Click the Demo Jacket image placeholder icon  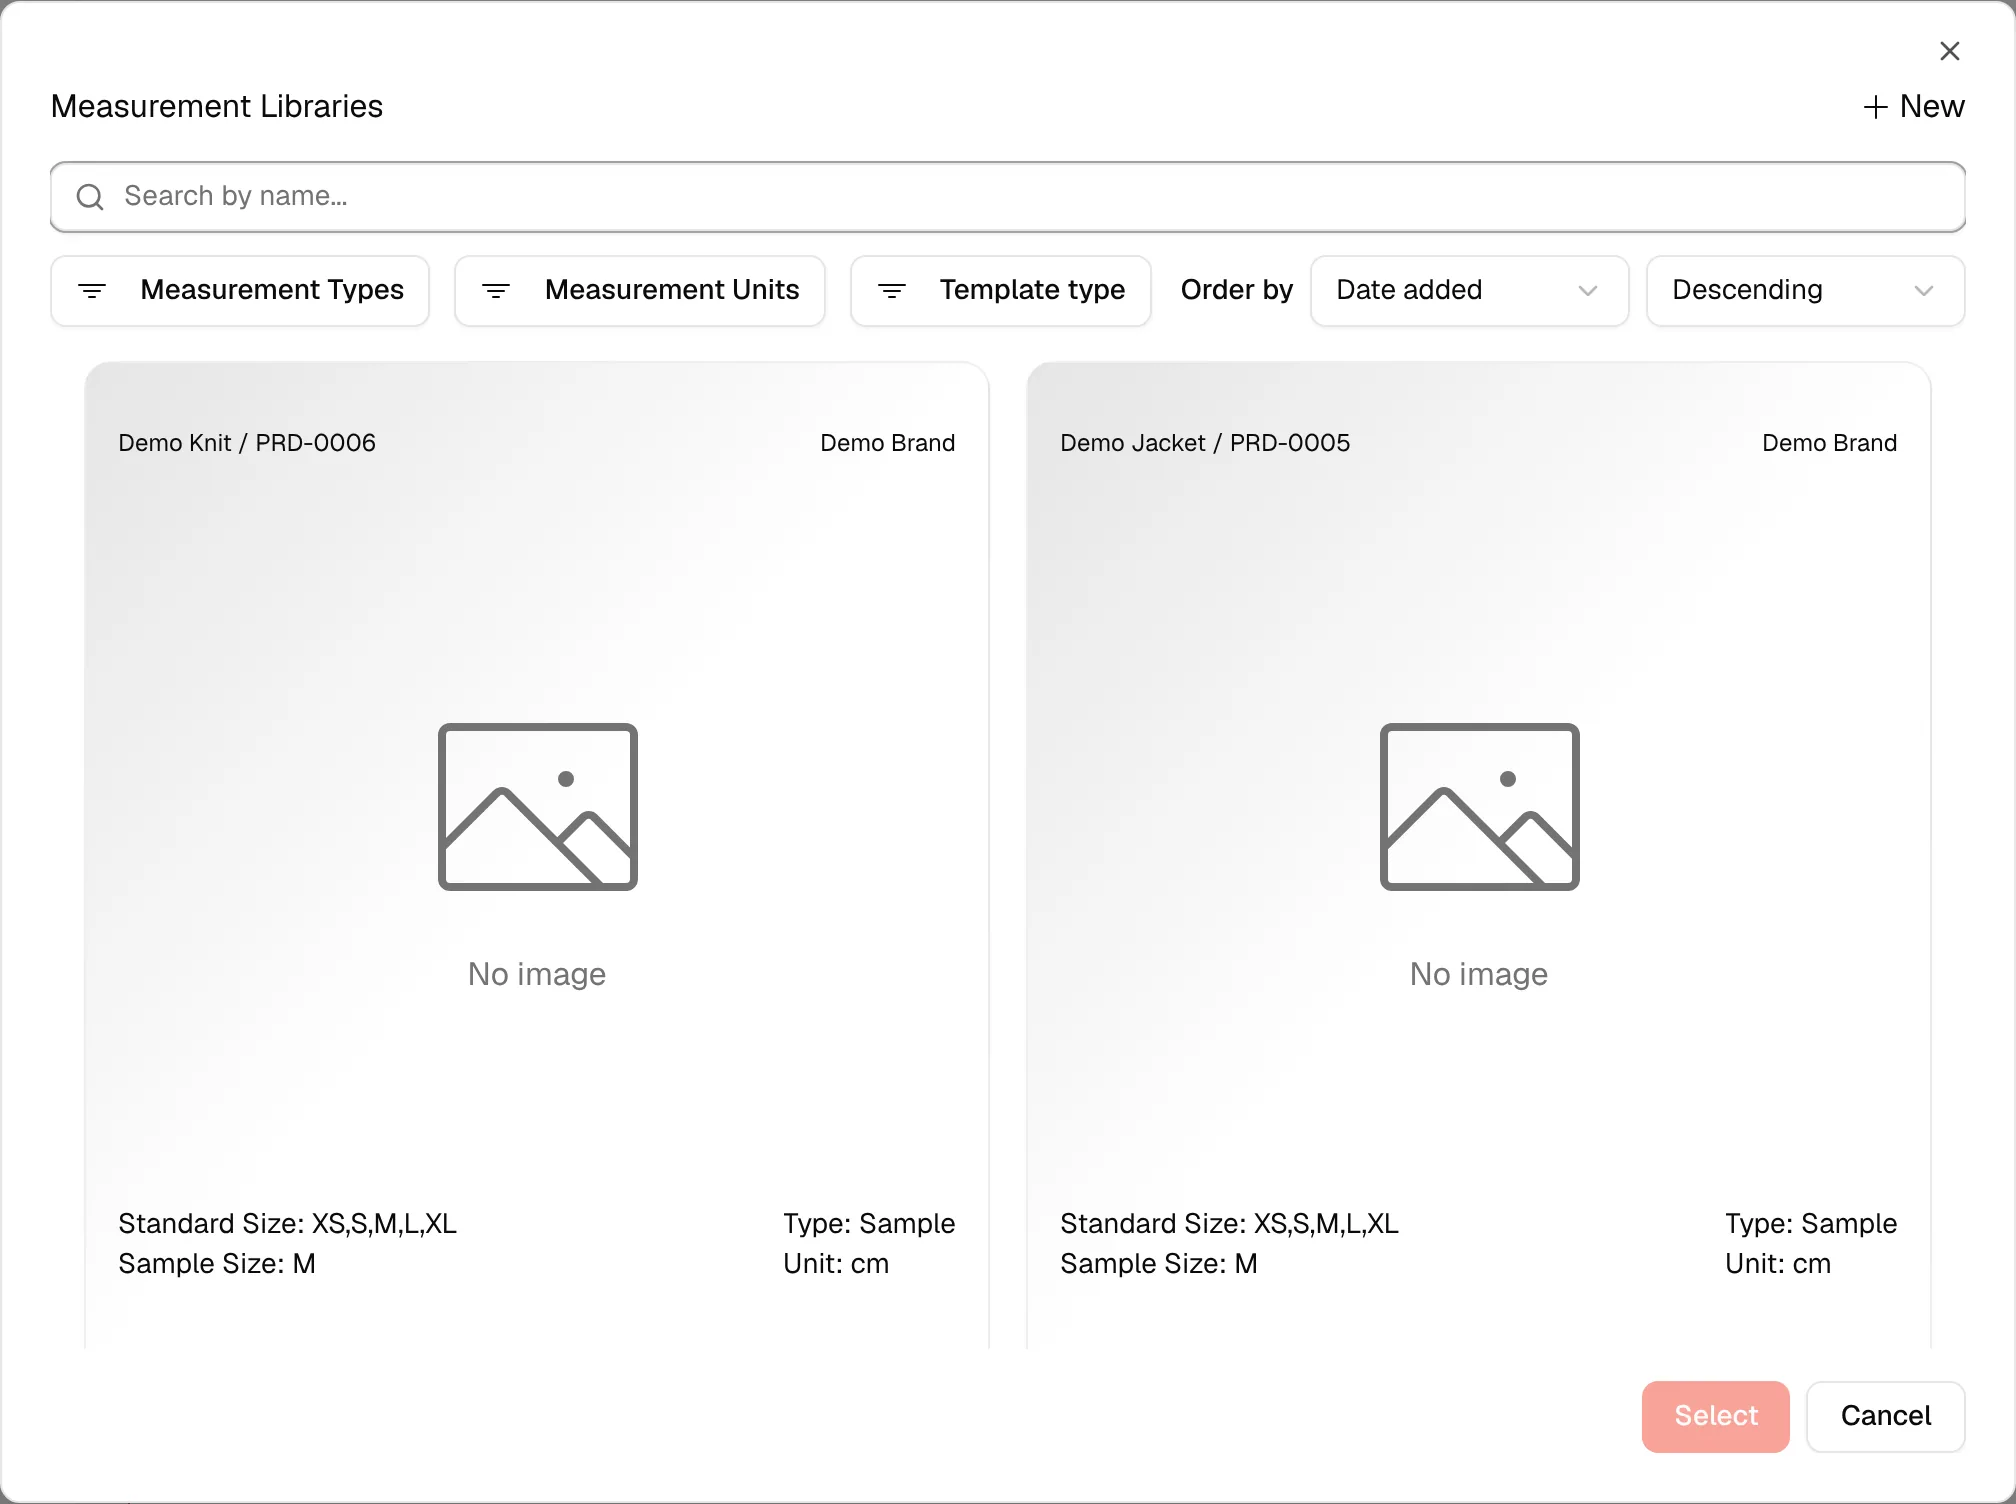tap(1480, 806)
